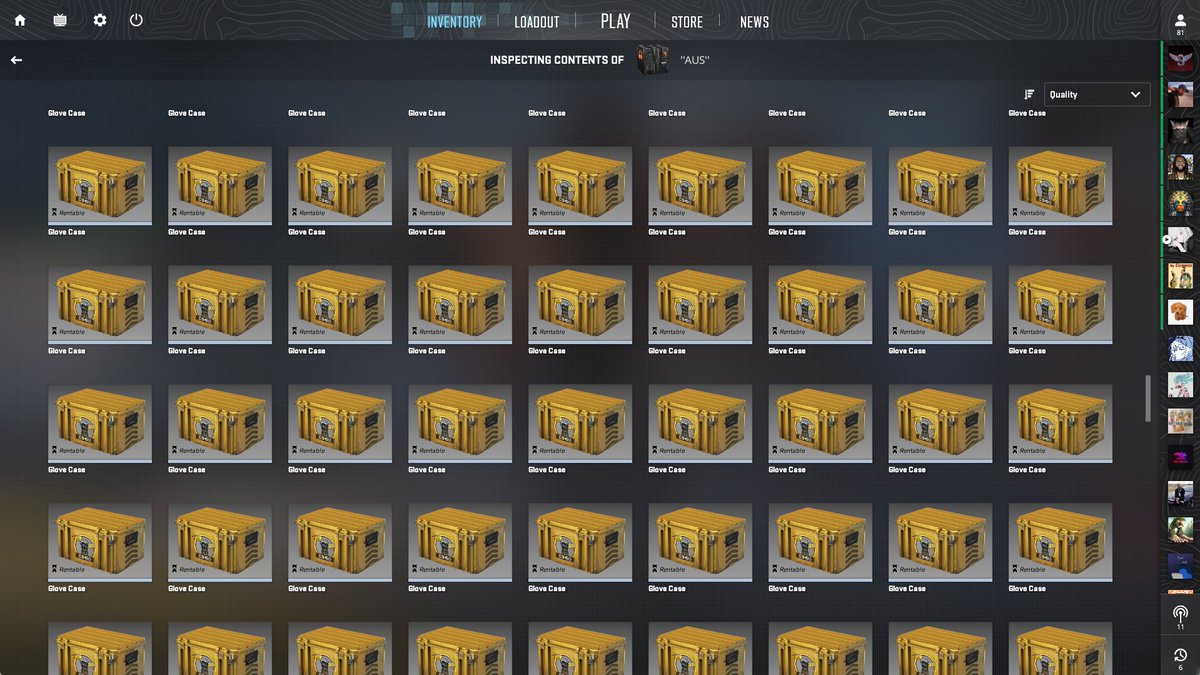
Task: Open the broadcast icon showing 11
Action: [x=1180, y=616]
